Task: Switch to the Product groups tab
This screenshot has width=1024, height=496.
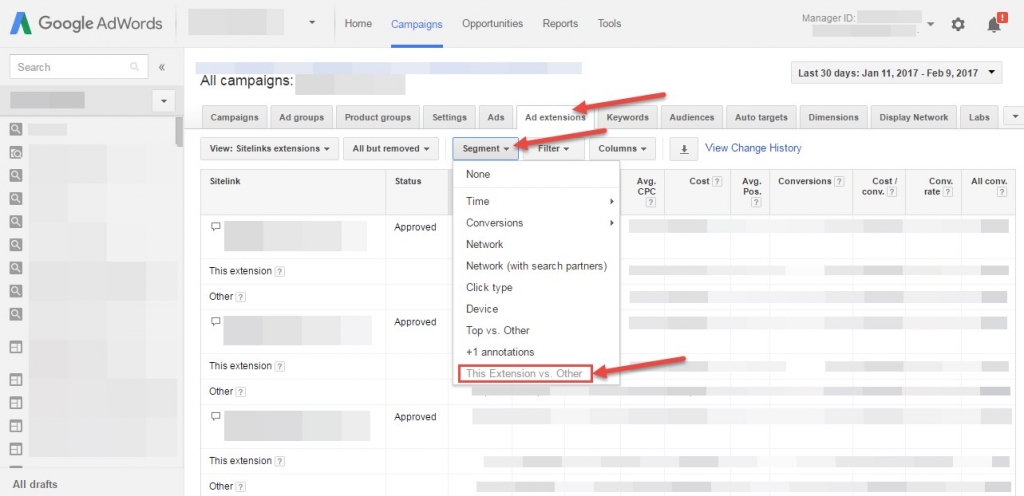Action: coord(377,117)
